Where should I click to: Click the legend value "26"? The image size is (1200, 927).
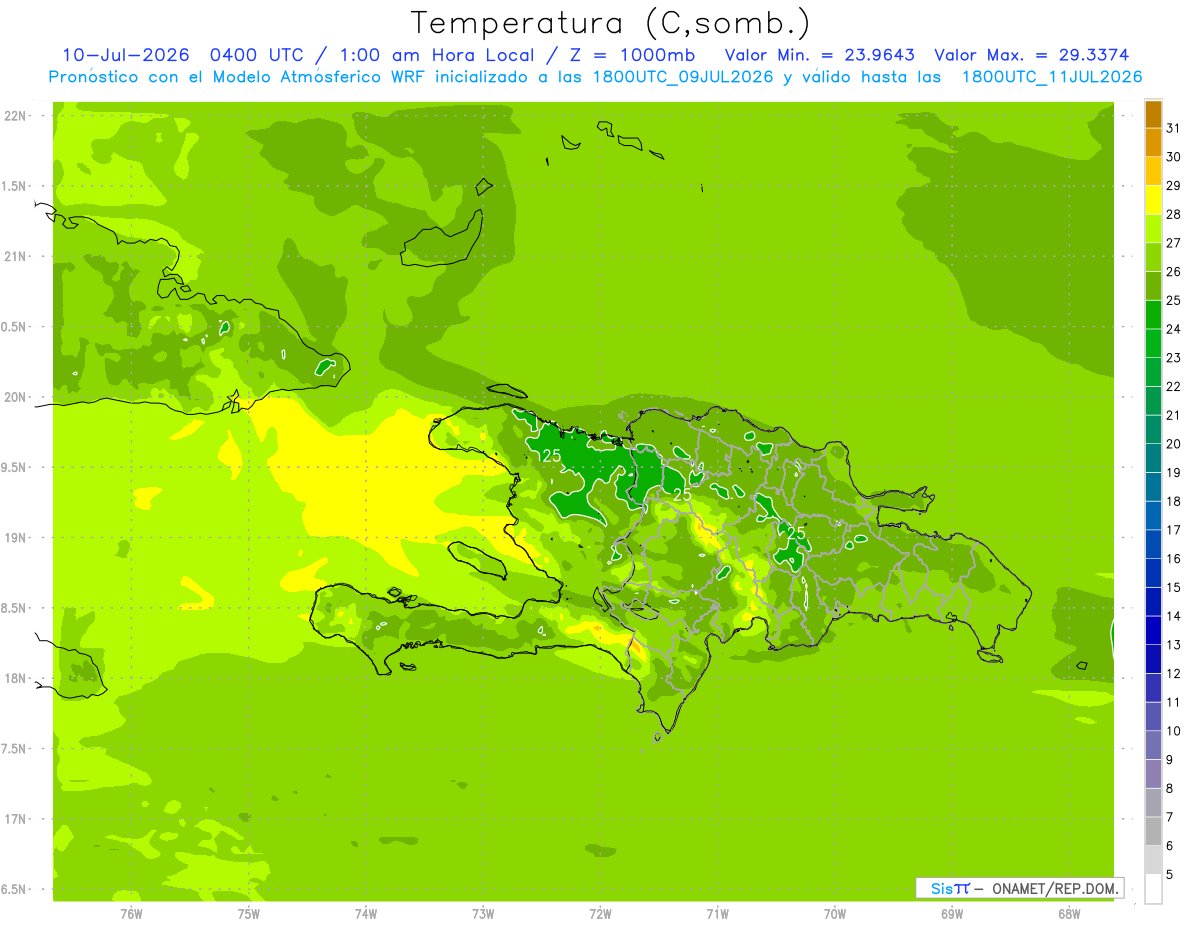(x=1174, y=272)
